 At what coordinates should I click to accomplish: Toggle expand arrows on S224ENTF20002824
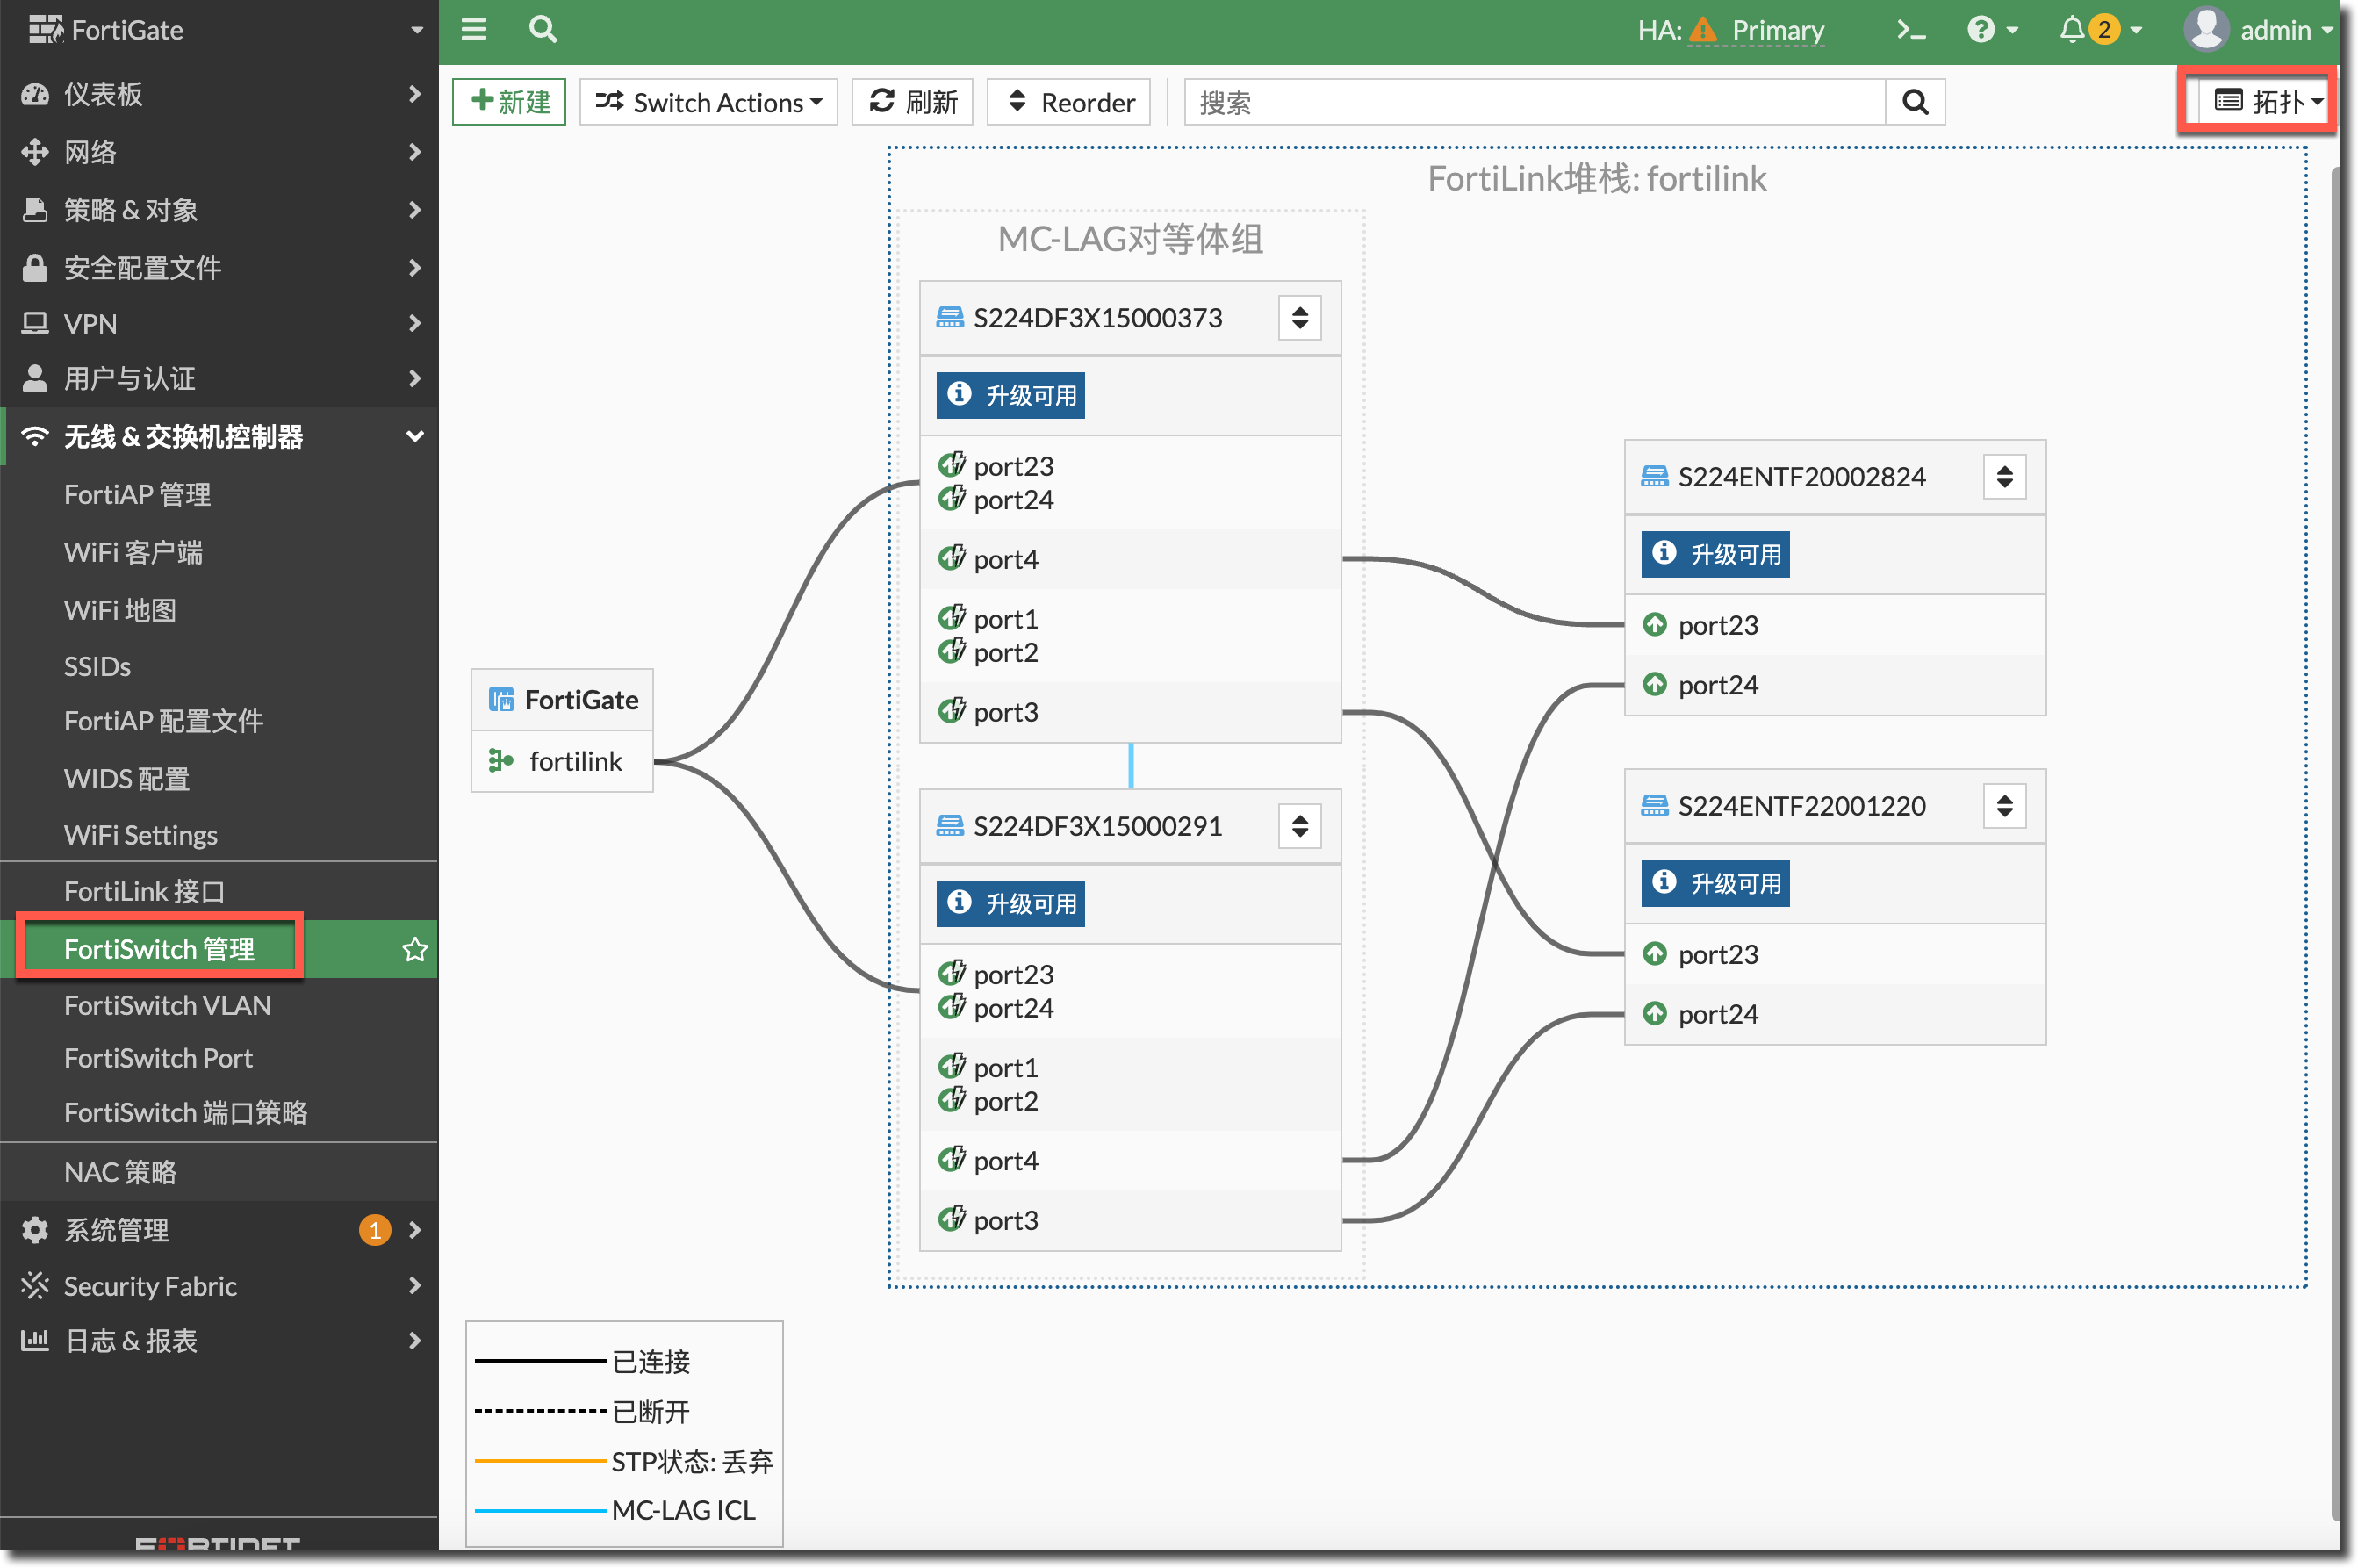[x=2004, y=477]
